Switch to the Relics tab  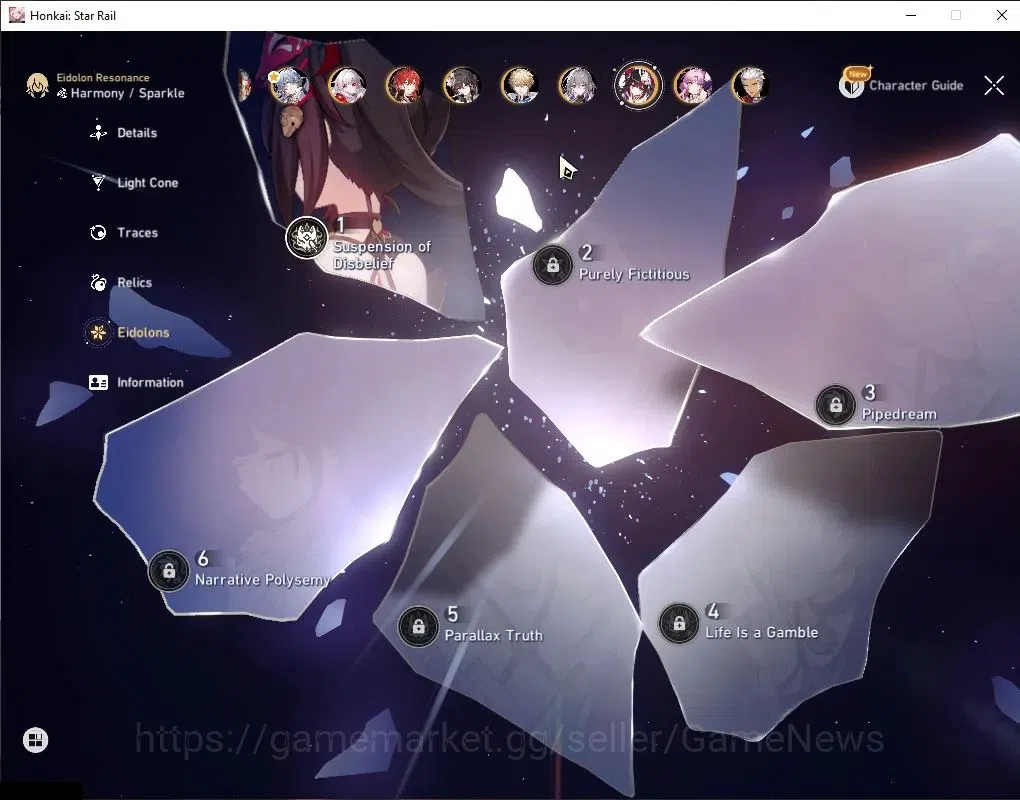pyautogui.click(x=135, y=282)
